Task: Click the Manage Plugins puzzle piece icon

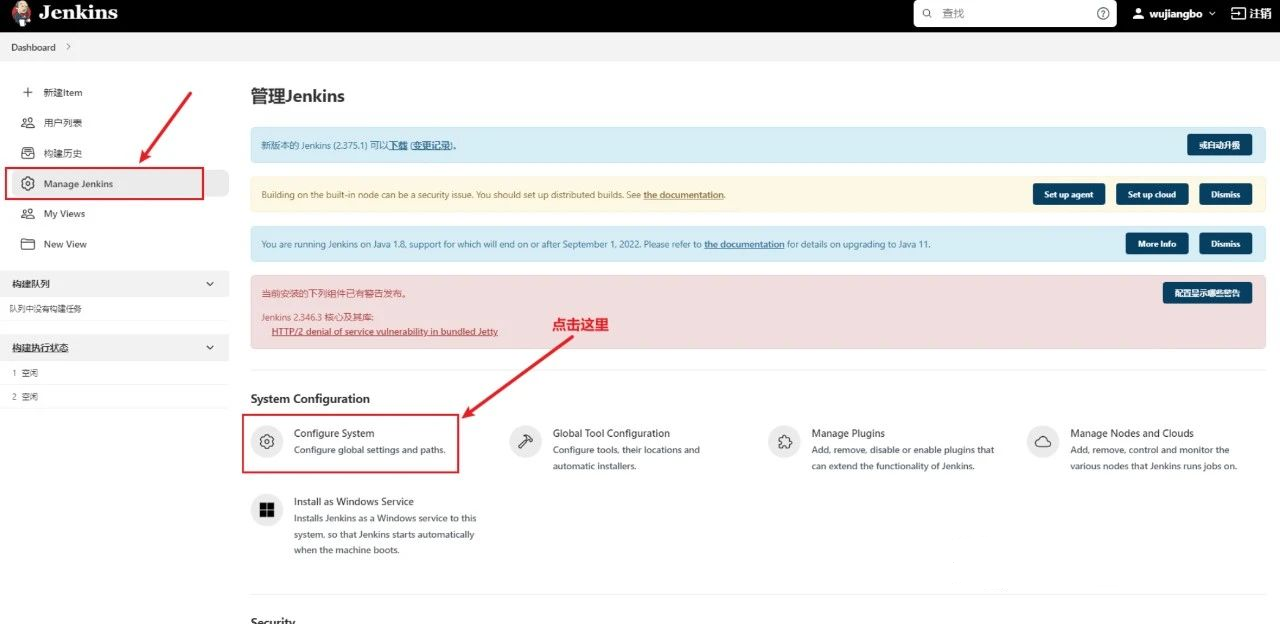Action: click(x=785, y=441)
